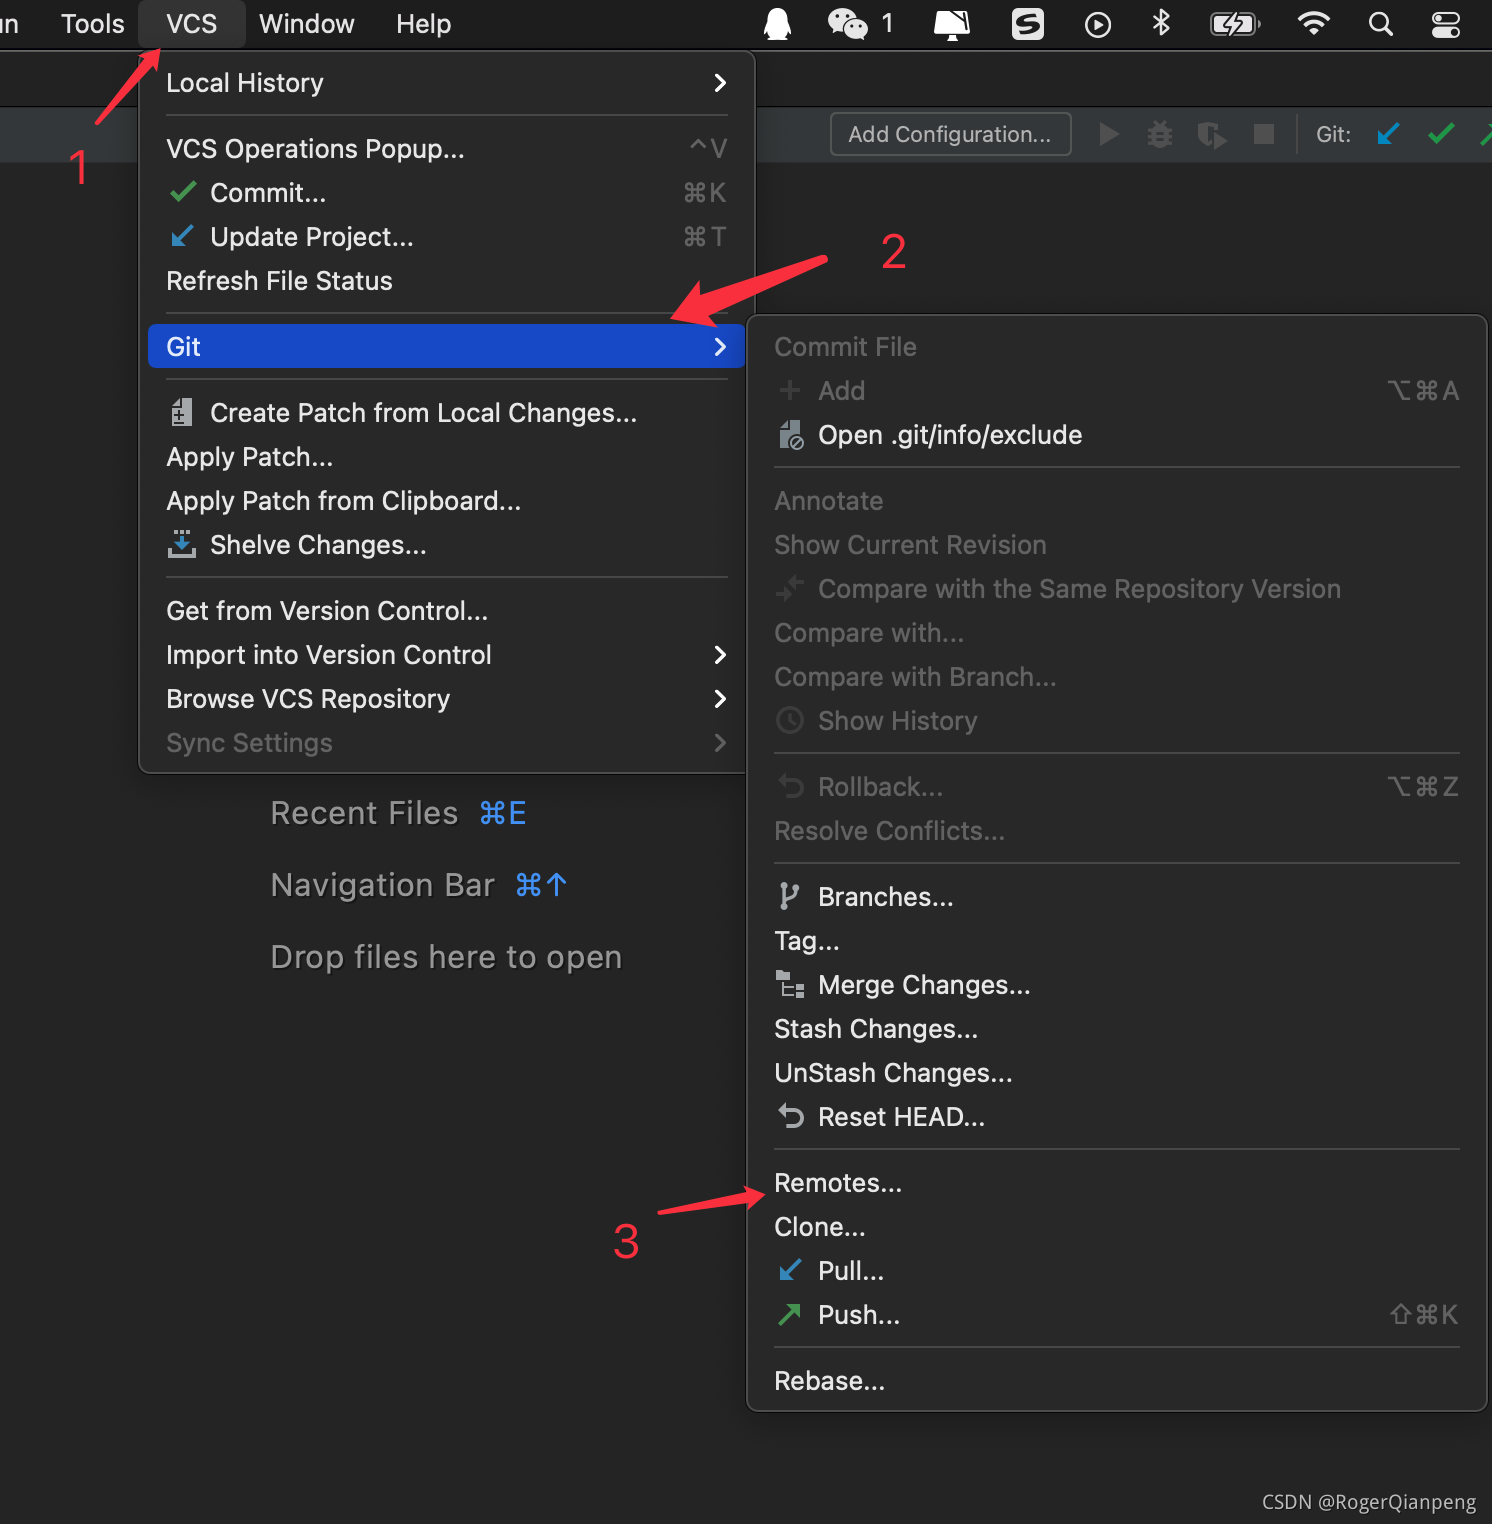
Task: Open Spotlight search magnifier icon
Action: 1381,24
